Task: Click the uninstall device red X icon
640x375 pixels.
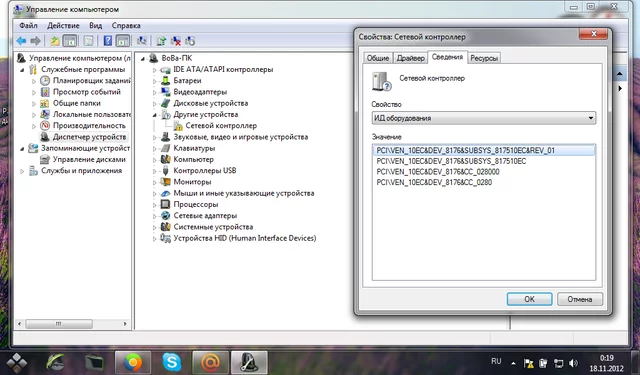Action: [176, 41]
